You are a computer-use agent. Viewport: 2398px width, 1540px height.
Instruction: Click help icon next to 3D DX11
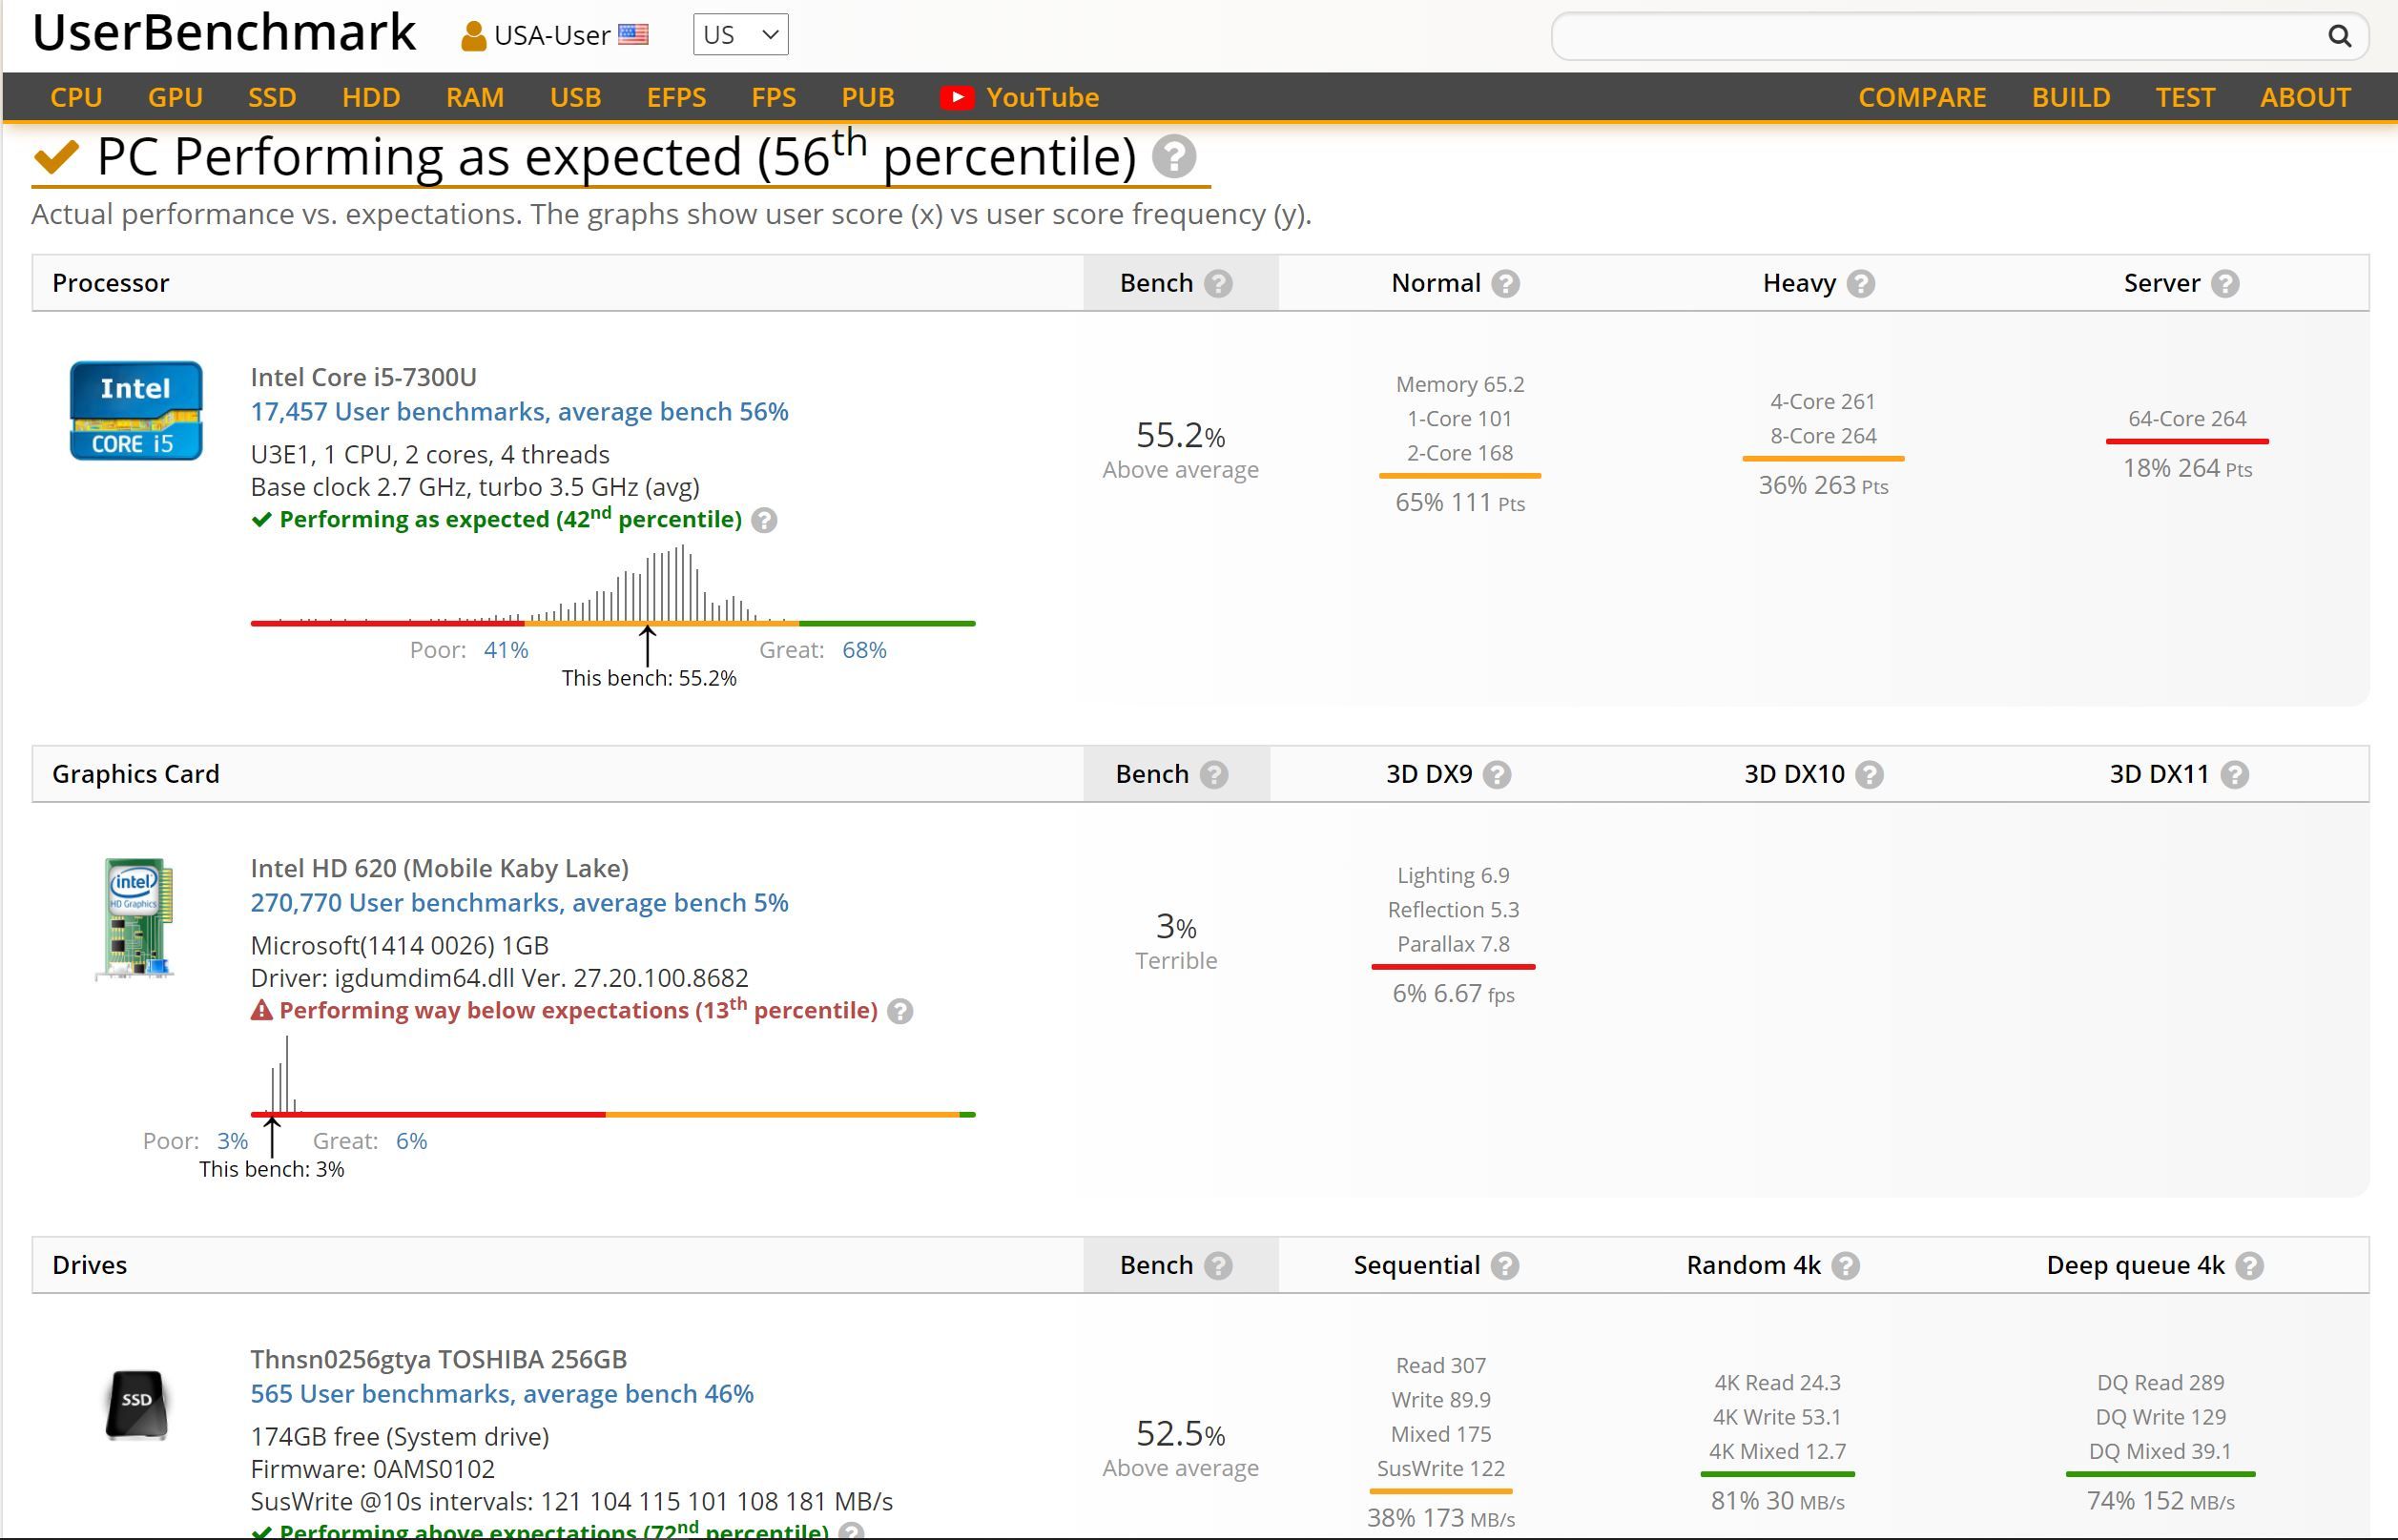pyautogui.click(x=2235, y=774)
